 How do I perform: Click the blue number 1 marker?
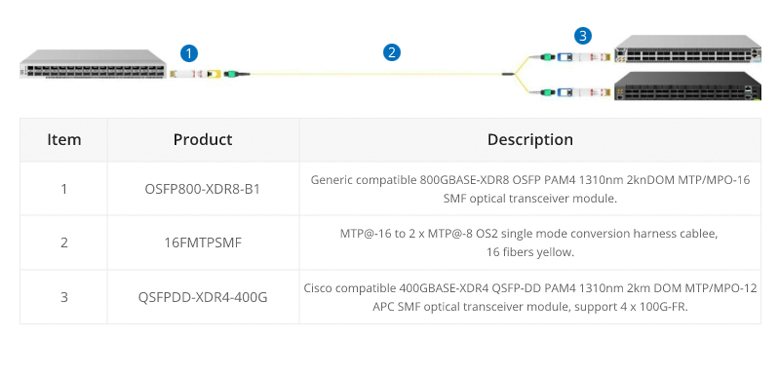tap(189, 53)
